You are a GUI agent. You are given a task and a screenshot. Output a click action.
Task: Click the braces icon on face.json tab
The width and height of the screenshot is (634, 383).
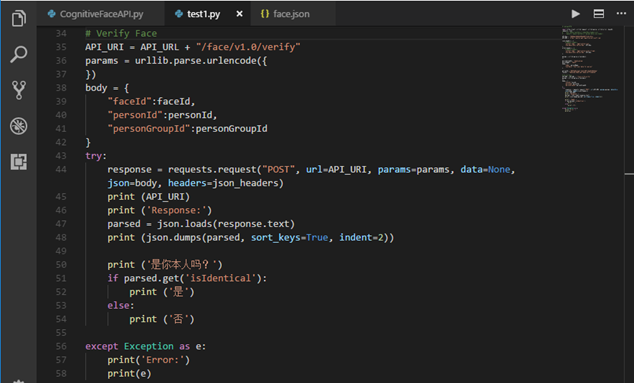pyautogui.click(x=265, y=14)
